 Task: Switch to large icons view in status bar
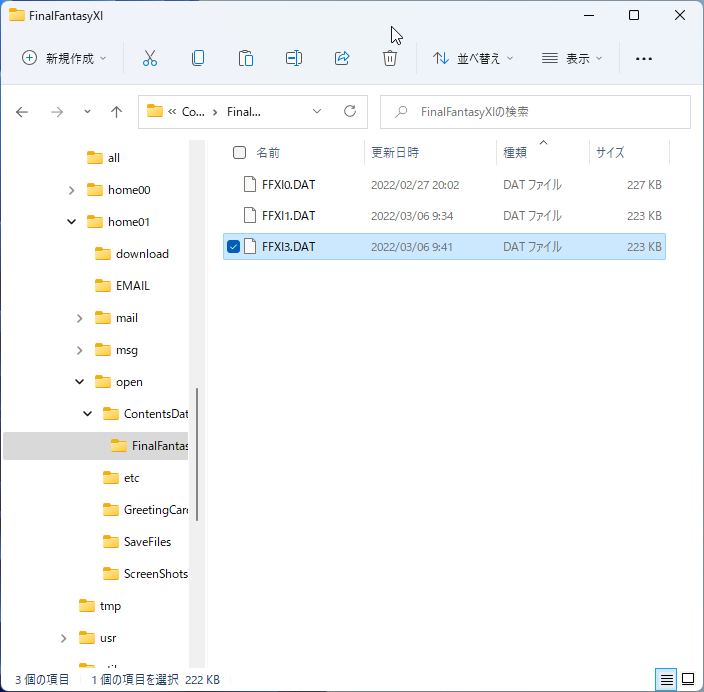point(688,679)
